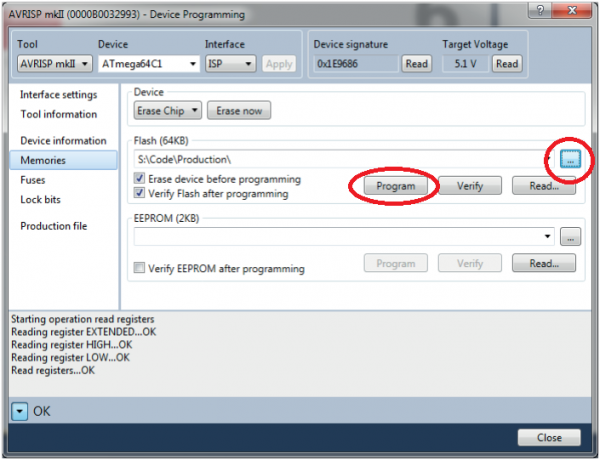Screen dimensions: 600x460
Task: Open the Interface dropdown showing ISP
Action: pos(231,64)
